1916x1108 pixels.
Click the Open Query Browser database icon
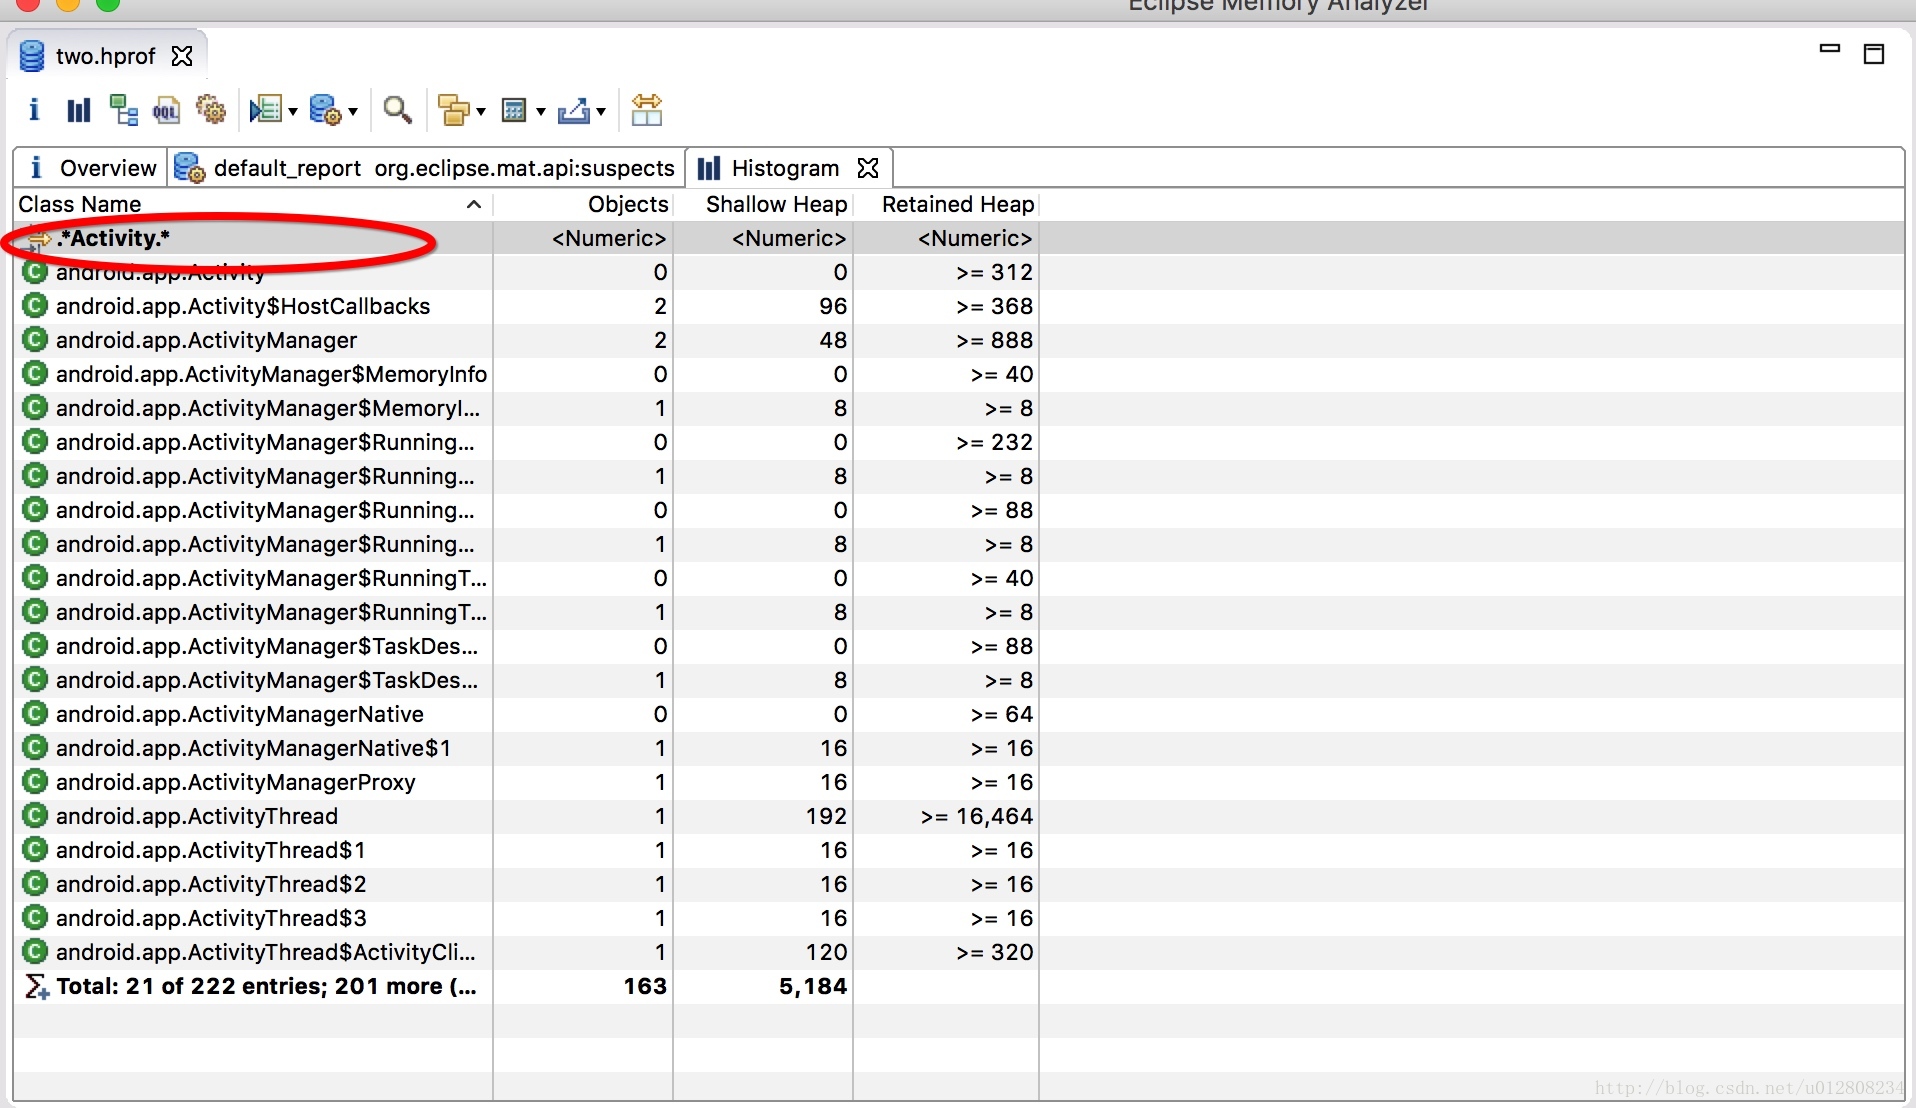coord(325,110)
